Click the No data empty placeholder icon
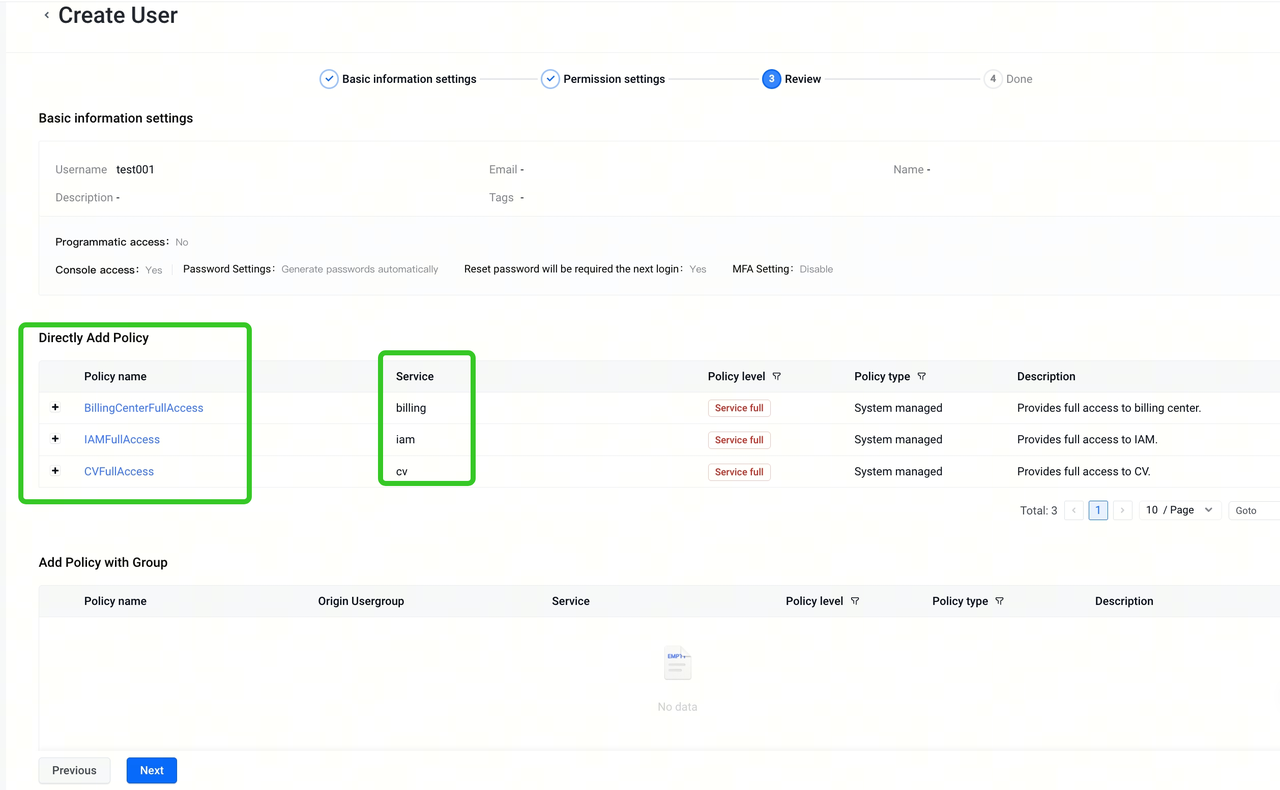Screen dimensions: 1280x790 coord(677,663)
